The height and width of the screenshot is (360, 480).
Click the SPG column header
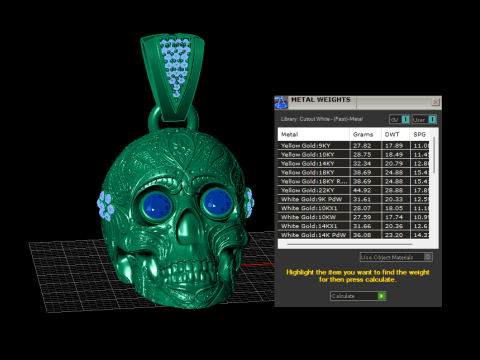tap(420, 134)
